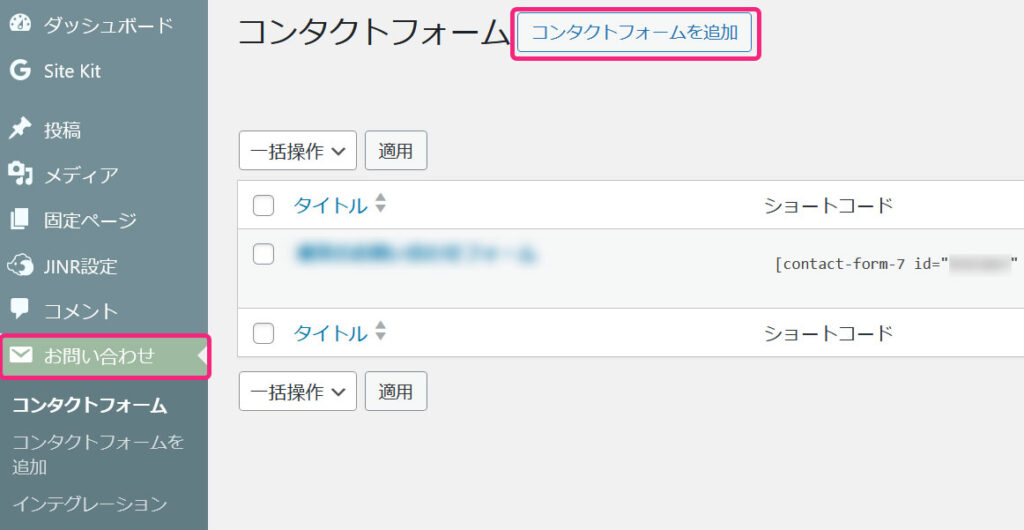Click the Dashboard gauge icon
The width and height of the screenshot is (1024, 530).
click(20, 25)
